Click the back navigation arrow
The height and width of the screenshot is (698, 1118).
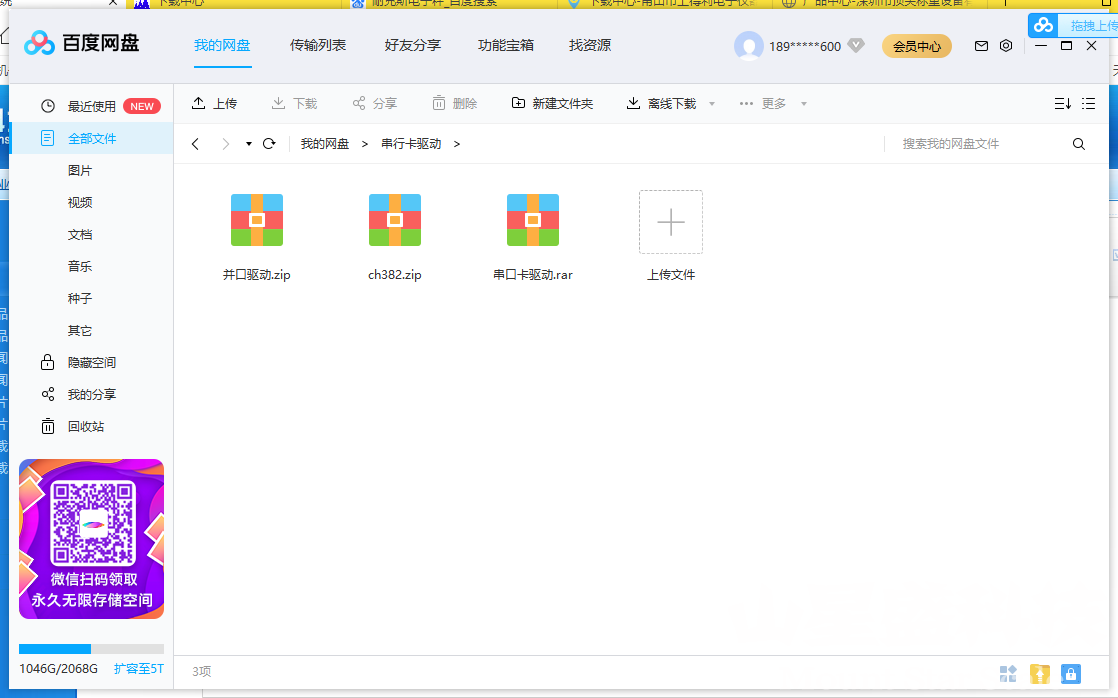195,143
